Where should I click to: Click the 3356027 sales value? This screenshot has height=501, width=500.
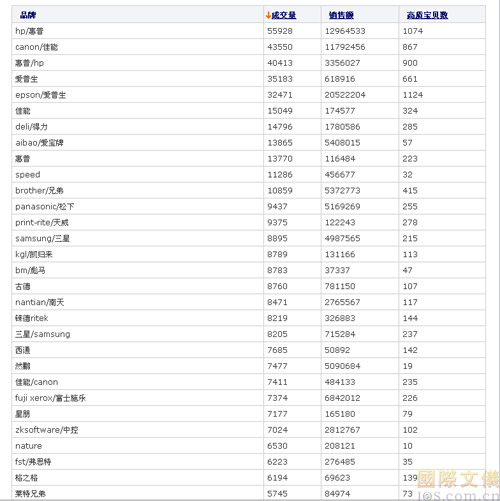coord(342,63)
